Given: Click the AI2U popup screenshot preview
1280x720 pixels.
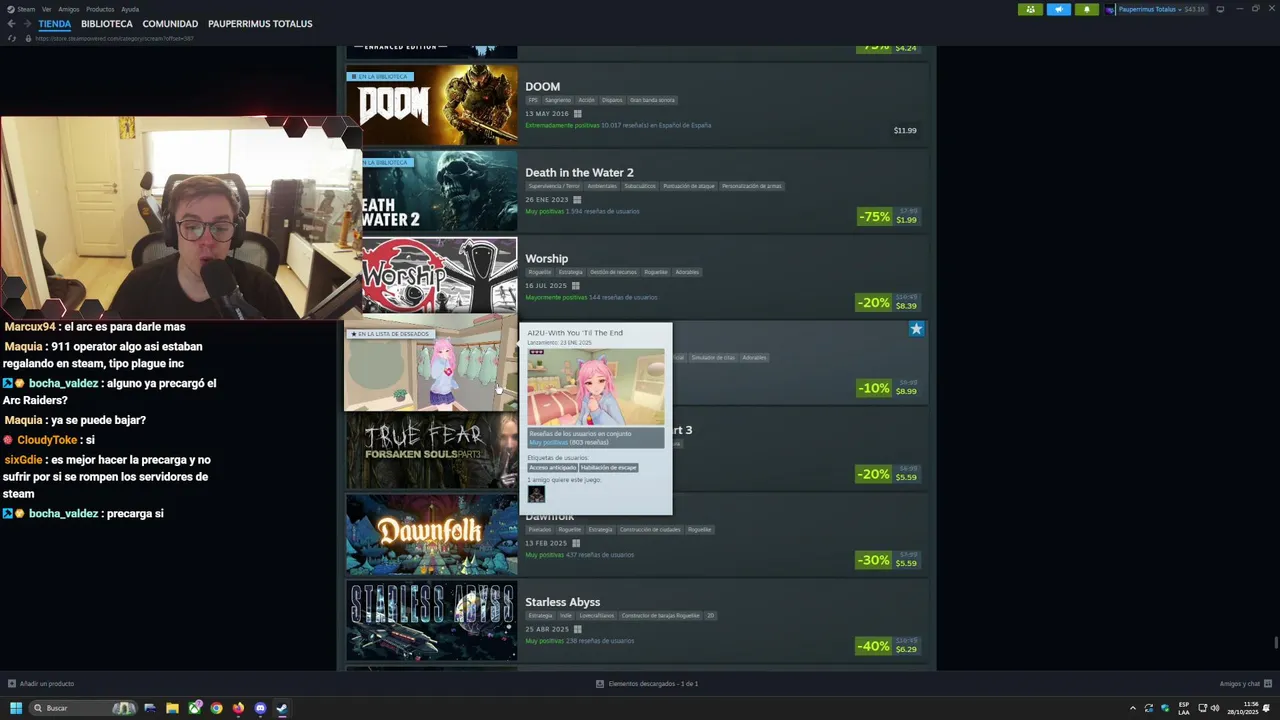Looking at the screenshot, I should click(596, 386).
